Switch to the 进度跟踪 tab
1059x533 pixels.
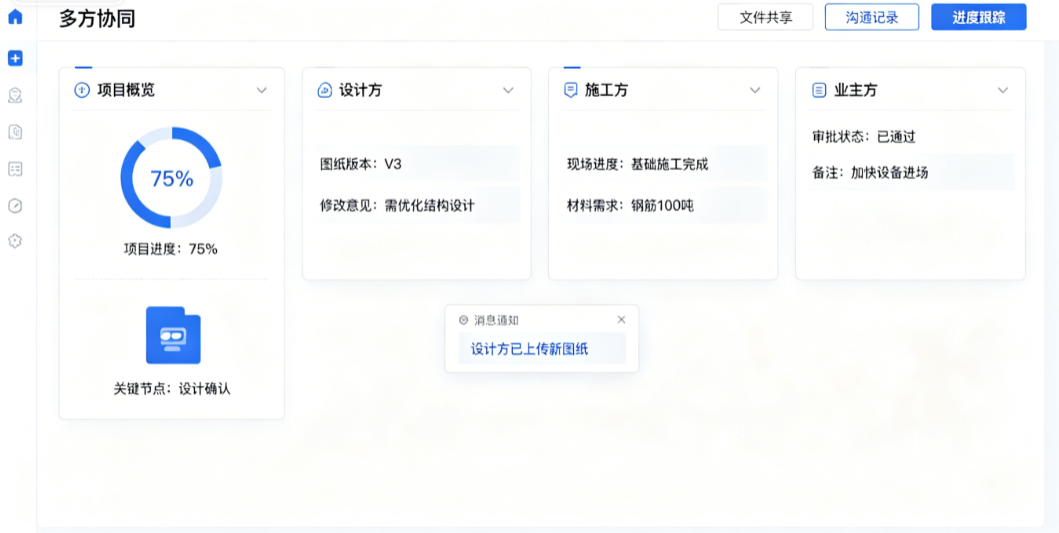point(979,17)
